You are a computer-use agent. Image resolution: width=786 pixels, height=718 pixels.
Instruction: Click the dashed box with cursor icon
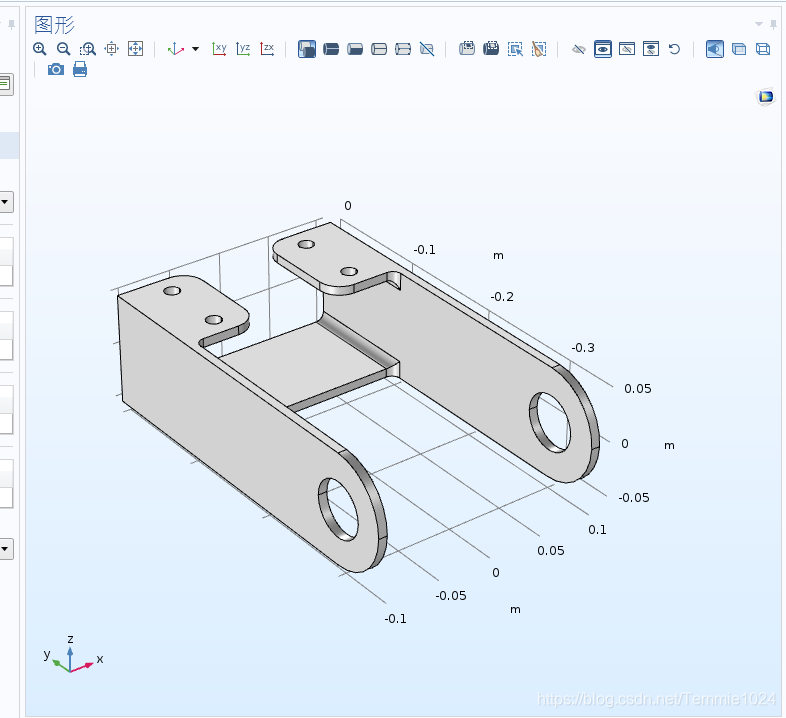515,49
